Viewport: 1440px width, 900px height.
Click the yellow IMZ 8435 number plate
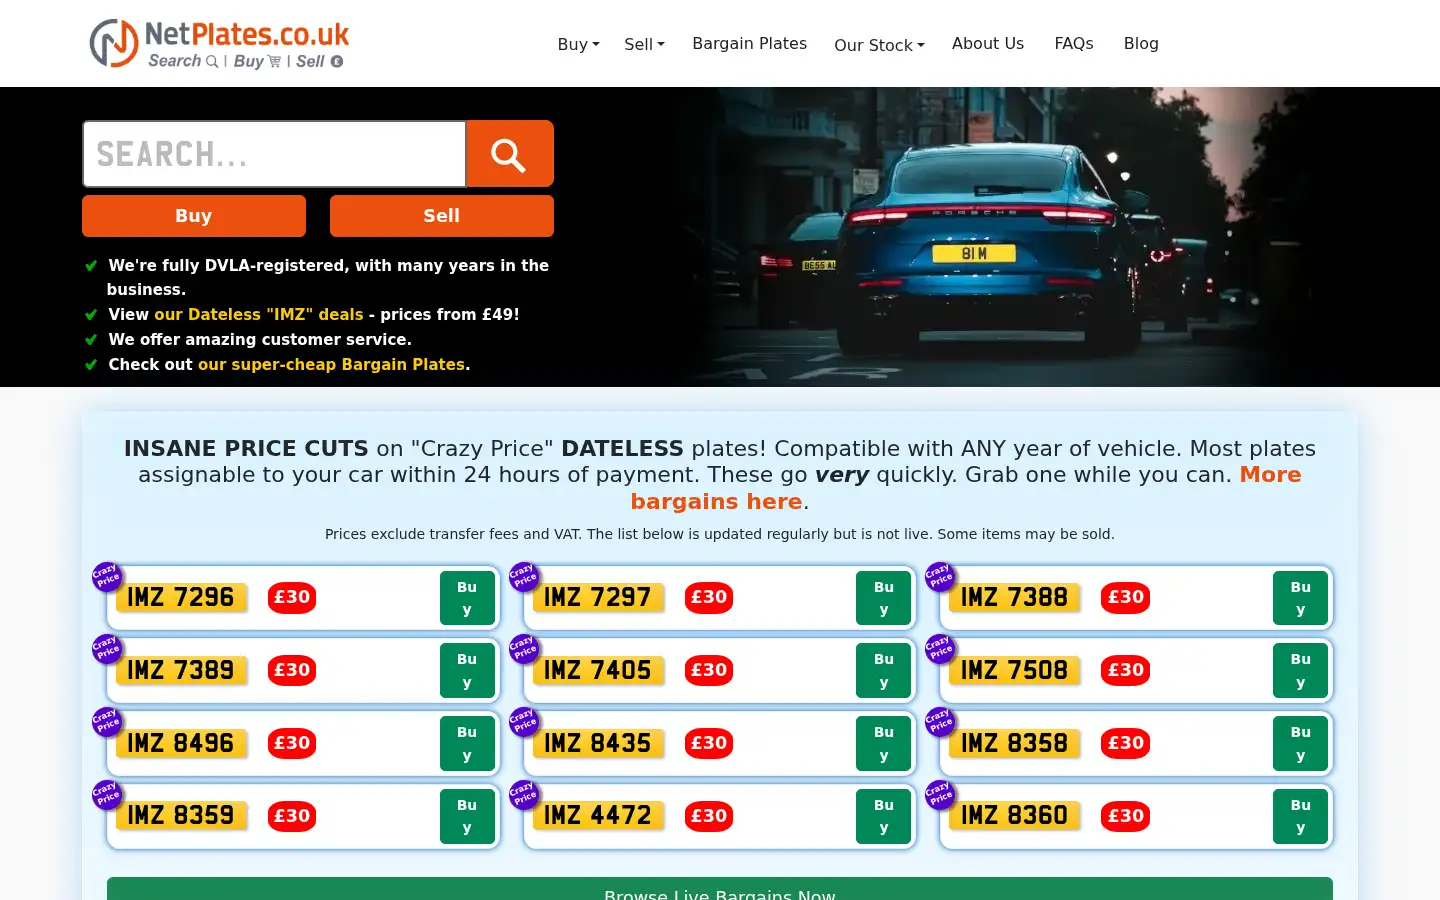point(598,743)
